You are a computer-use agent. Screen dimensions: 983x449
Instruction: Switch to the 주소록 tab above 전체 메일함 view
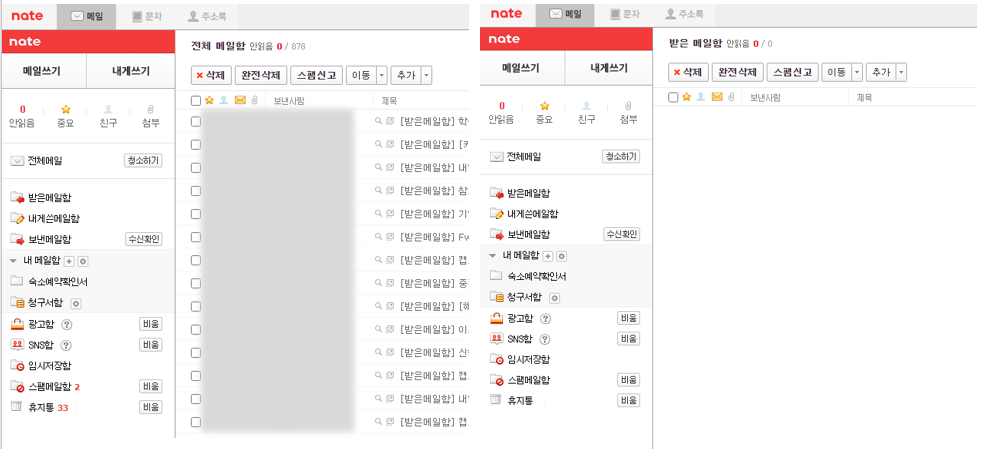click(208, 17)
